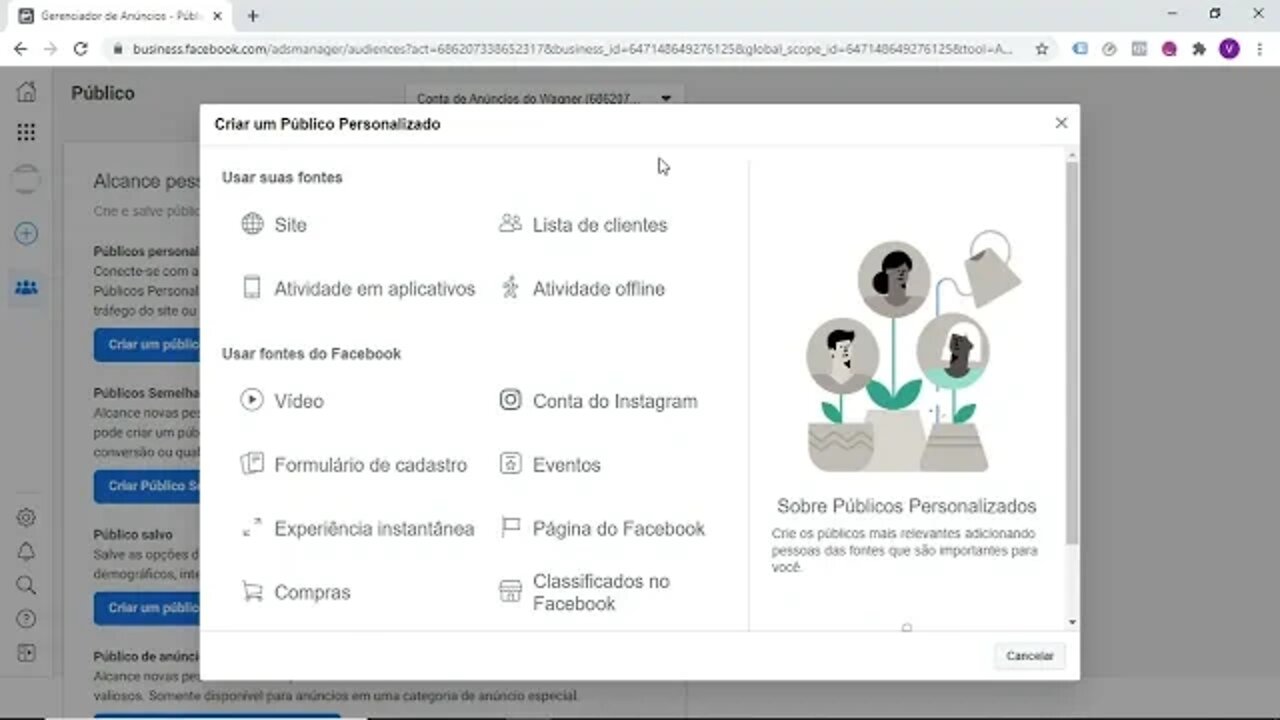1280x720 pixels.
Task: Select the Página do Facebook flag icon
Action: (510, 528)
